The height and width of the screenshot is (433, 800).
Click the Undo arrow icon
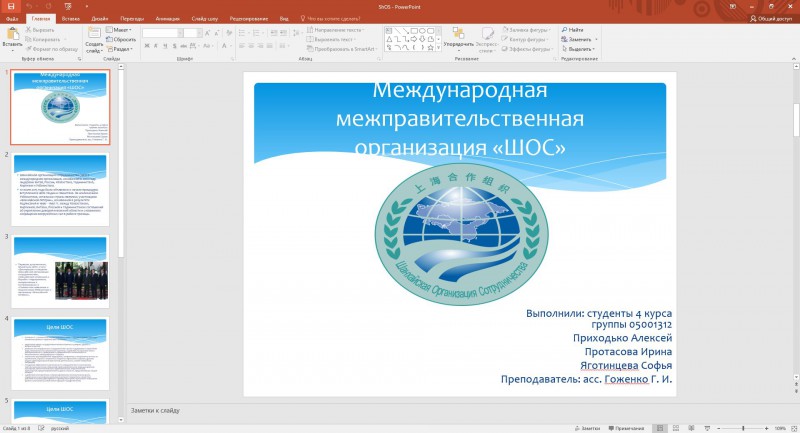coord(29,7)
